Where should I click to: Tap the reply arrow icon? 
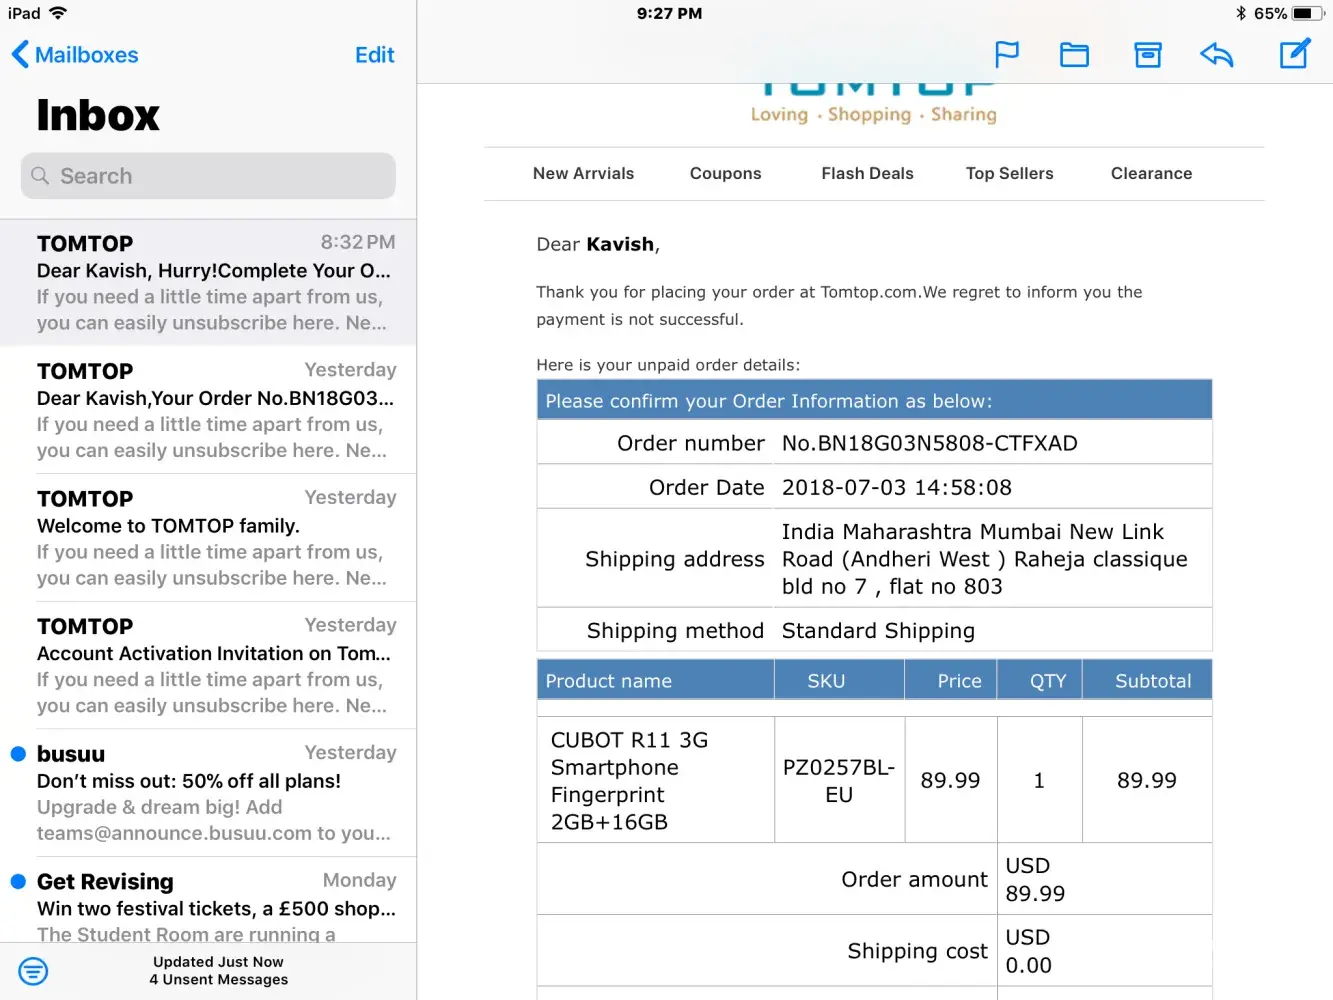[x=1216, y=54]
